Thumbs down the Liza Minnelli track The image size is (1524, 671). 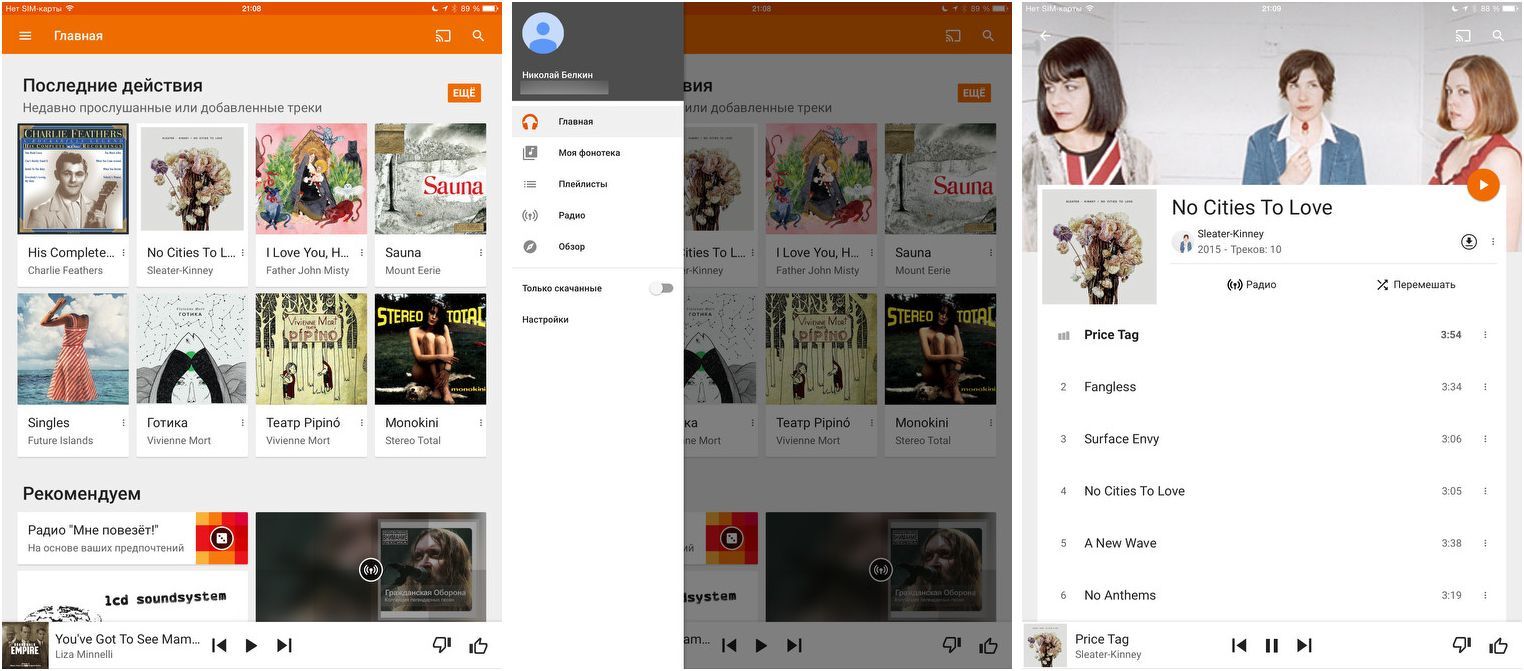click(441, 646)
